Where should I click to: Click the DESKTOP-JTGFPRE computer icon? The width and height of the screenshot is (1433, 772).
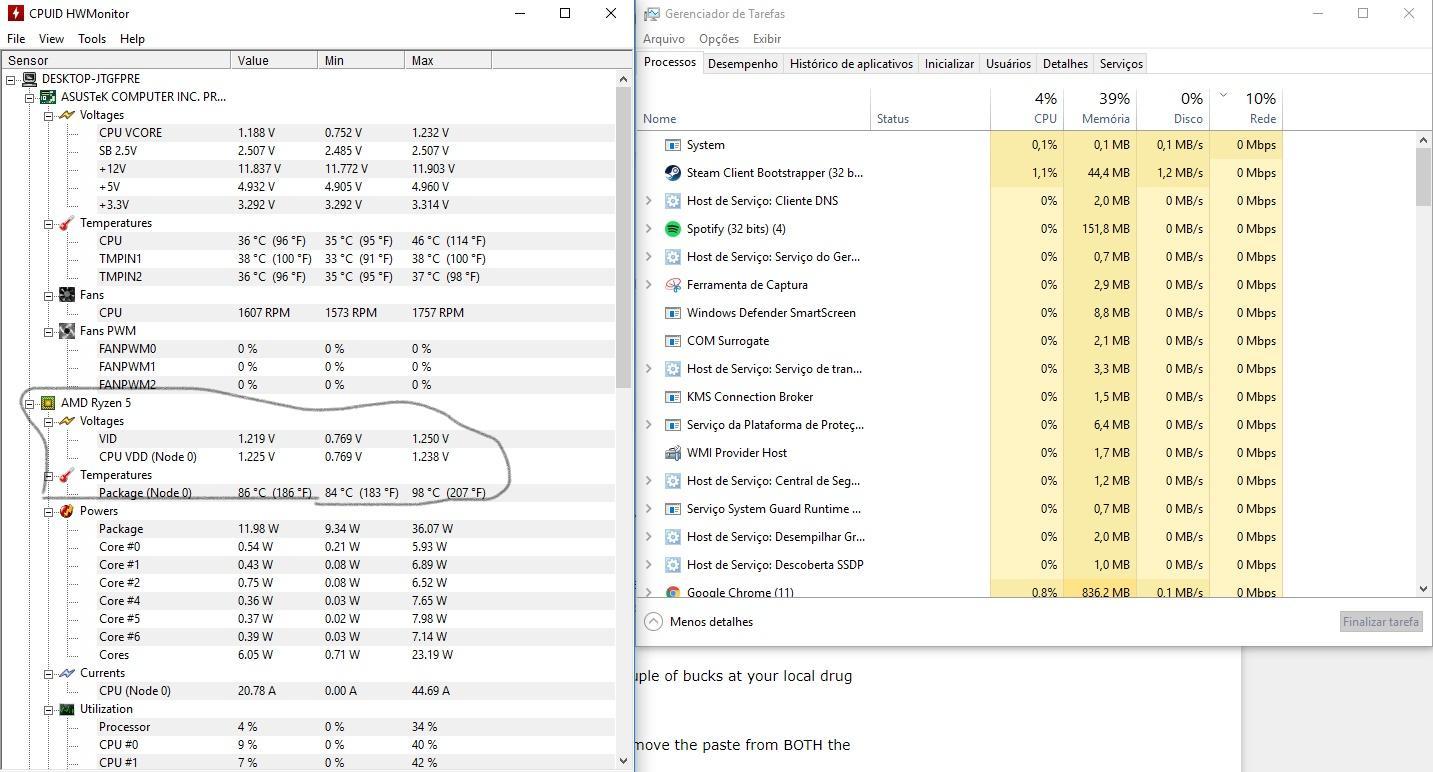tap(29, 79)
